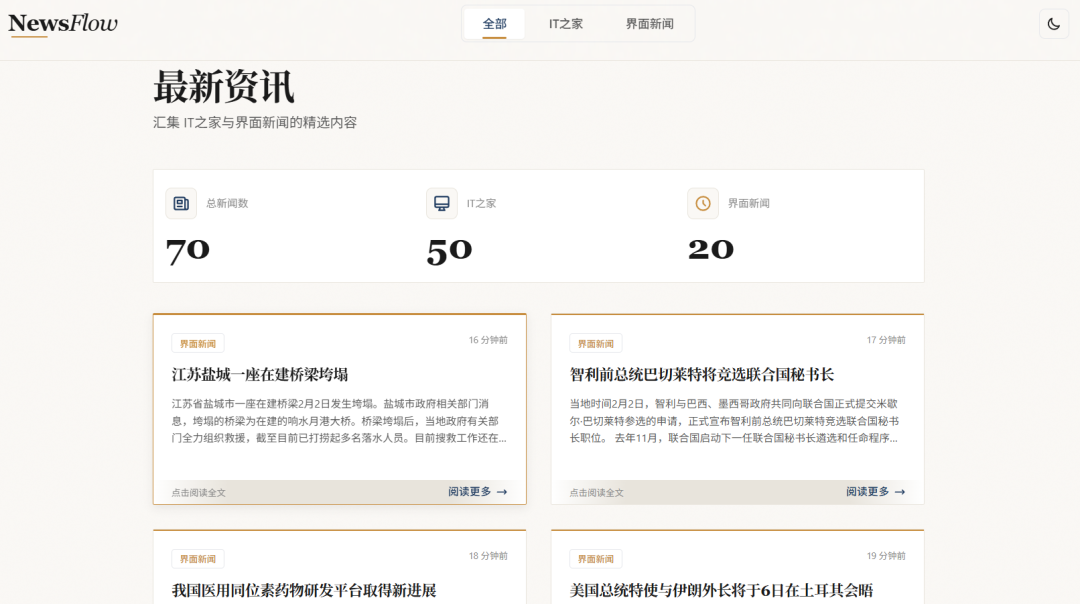Click the summary text of 江苏盐城 article
1080x604 pixels.
coord(339,421)
